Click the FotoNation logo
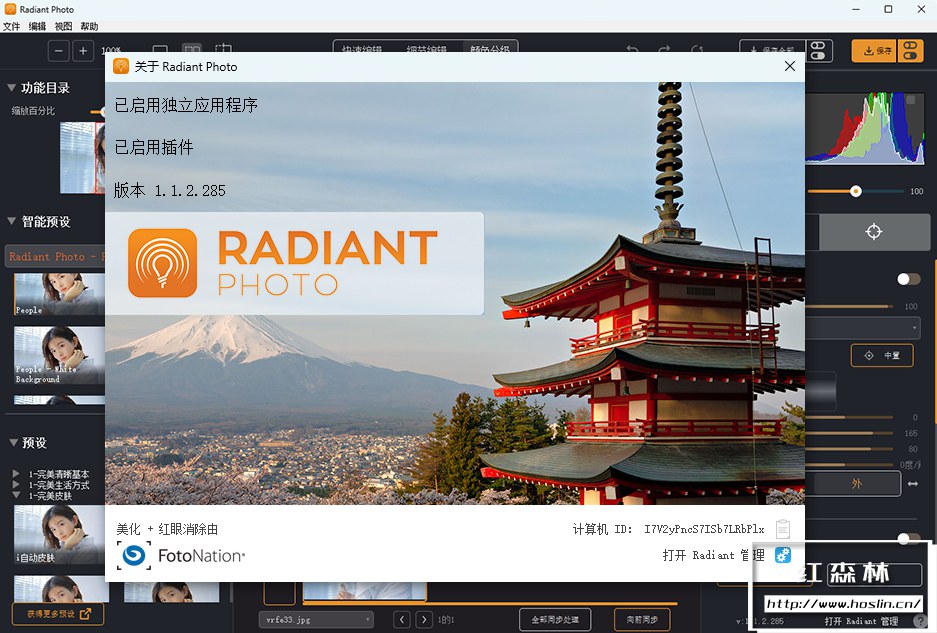 click(182, 556)
